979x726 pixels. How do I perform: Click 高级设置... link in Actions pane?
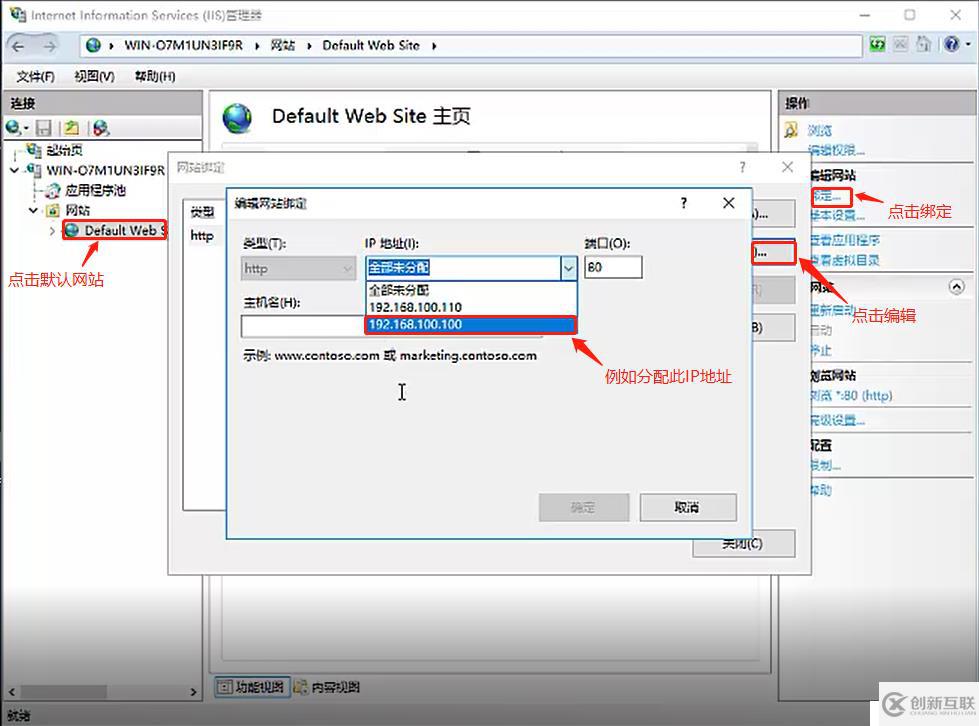[x=838, y=420]
